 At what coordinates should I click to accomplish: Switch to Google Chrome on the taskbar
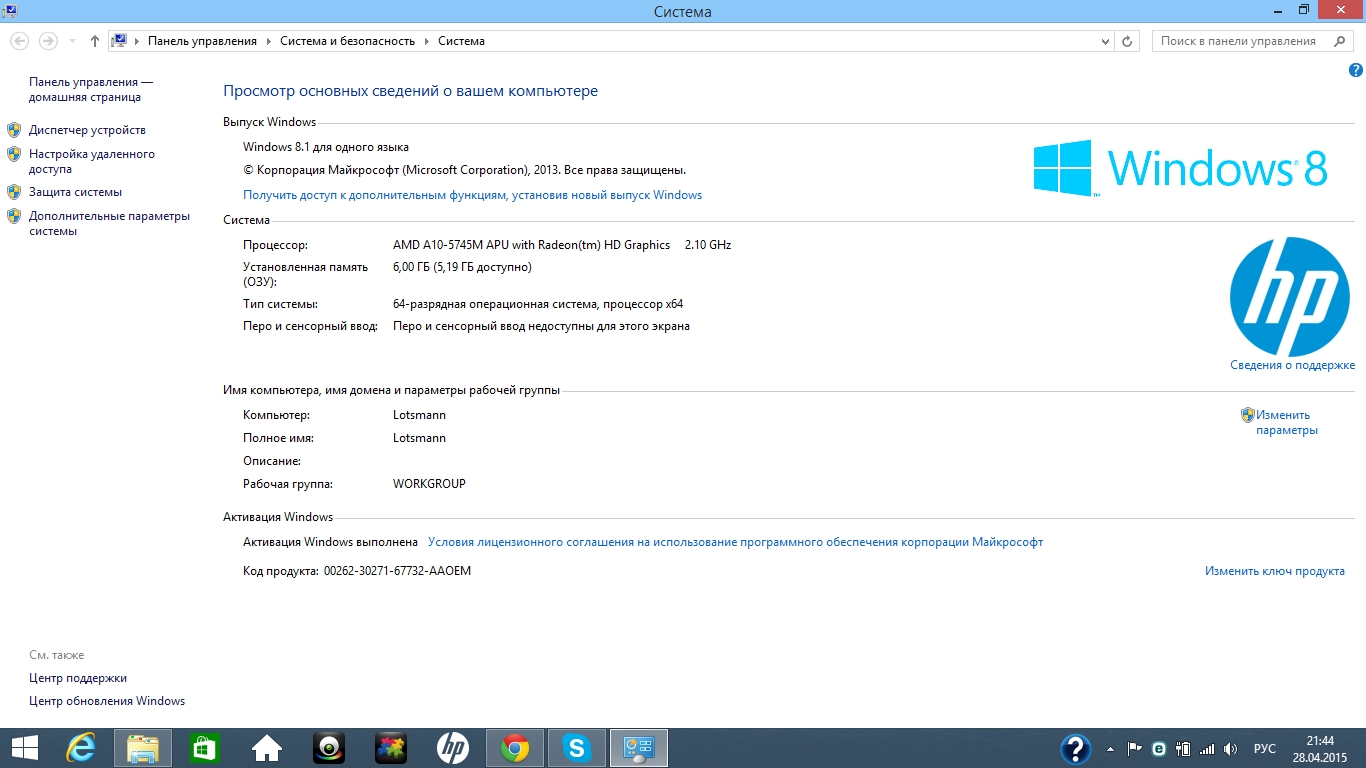pos(515,748)
